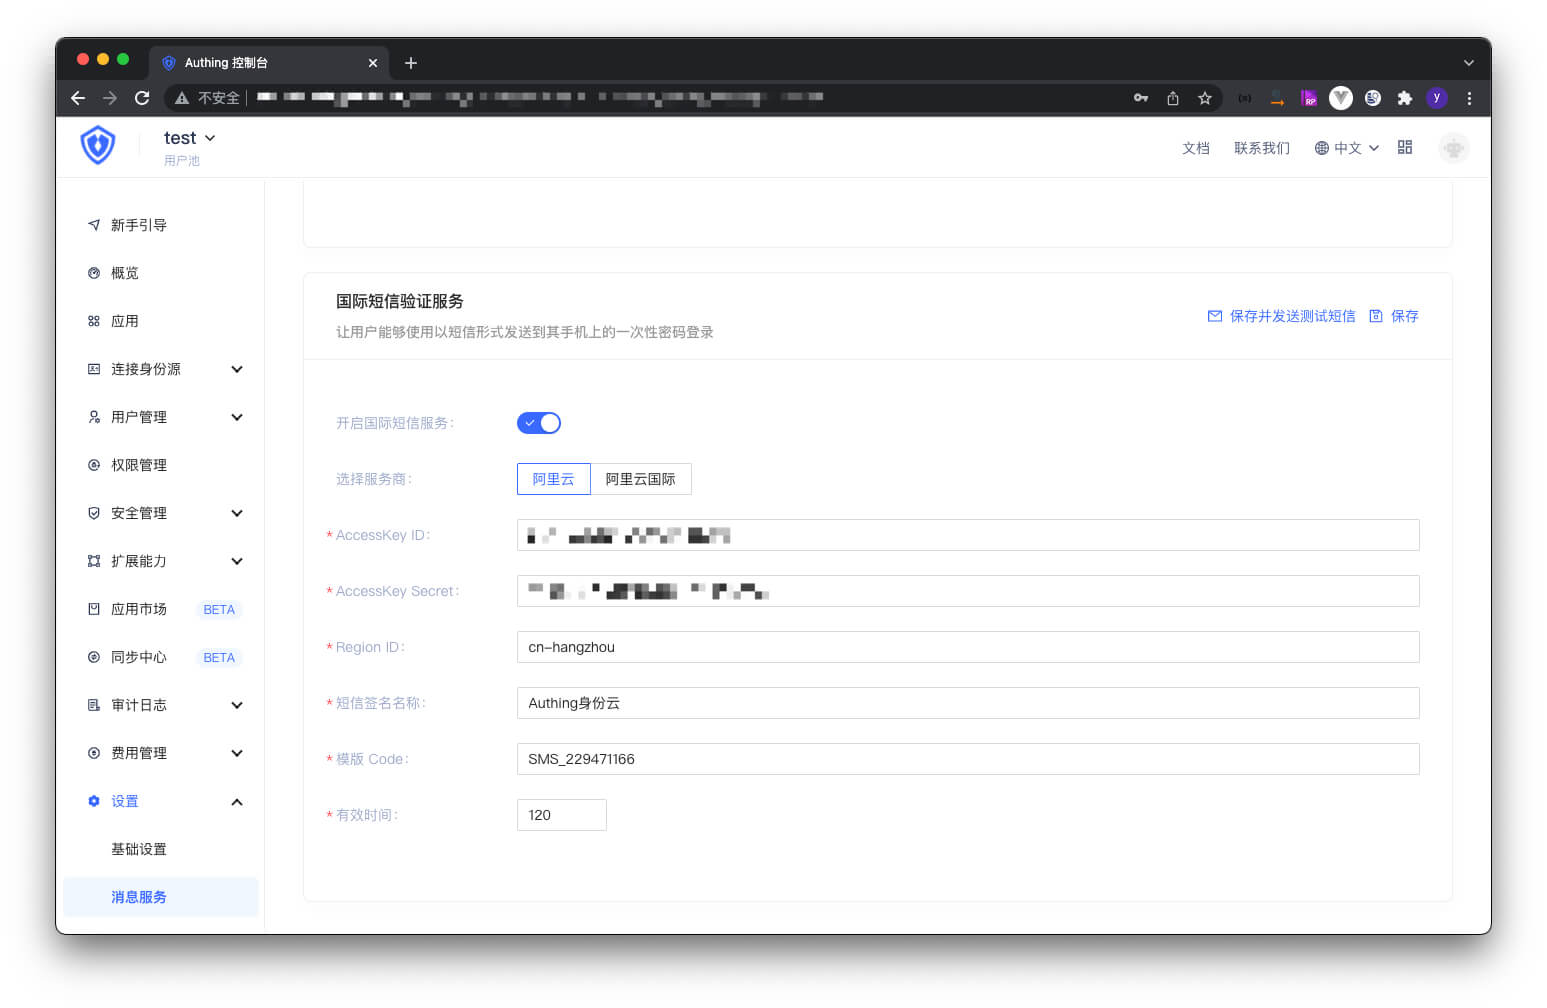Screen dimensions: 1547x1008
Task: Click the Authing shield logo
Action: click(98, 146)
